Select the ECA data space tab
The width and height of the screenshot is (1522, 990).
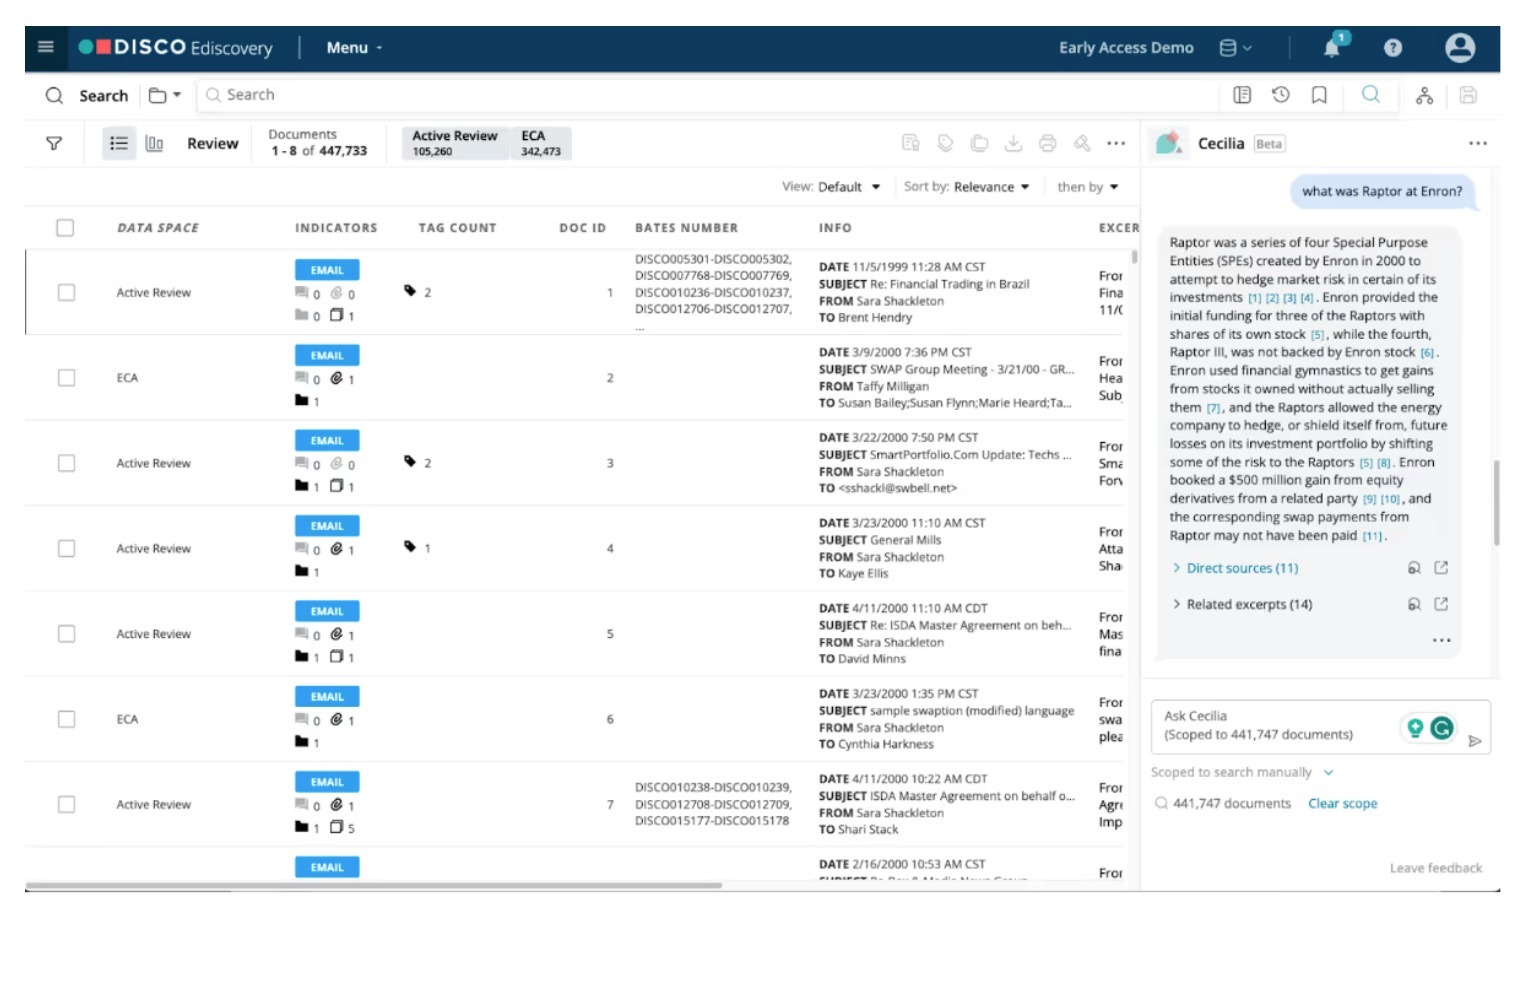pyautogui.click(x=541, y=143)
